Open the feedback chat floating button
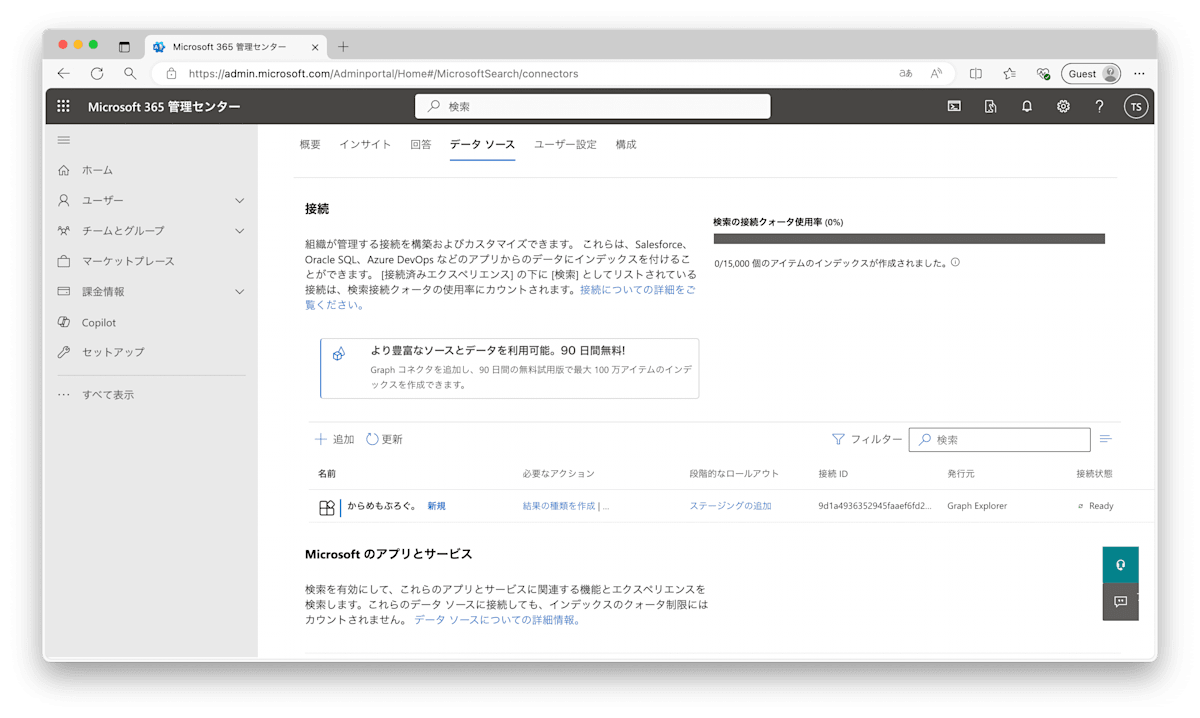Image resolution: width=1200 pixels, height=718 pixels. click(x=1120, y=602)
